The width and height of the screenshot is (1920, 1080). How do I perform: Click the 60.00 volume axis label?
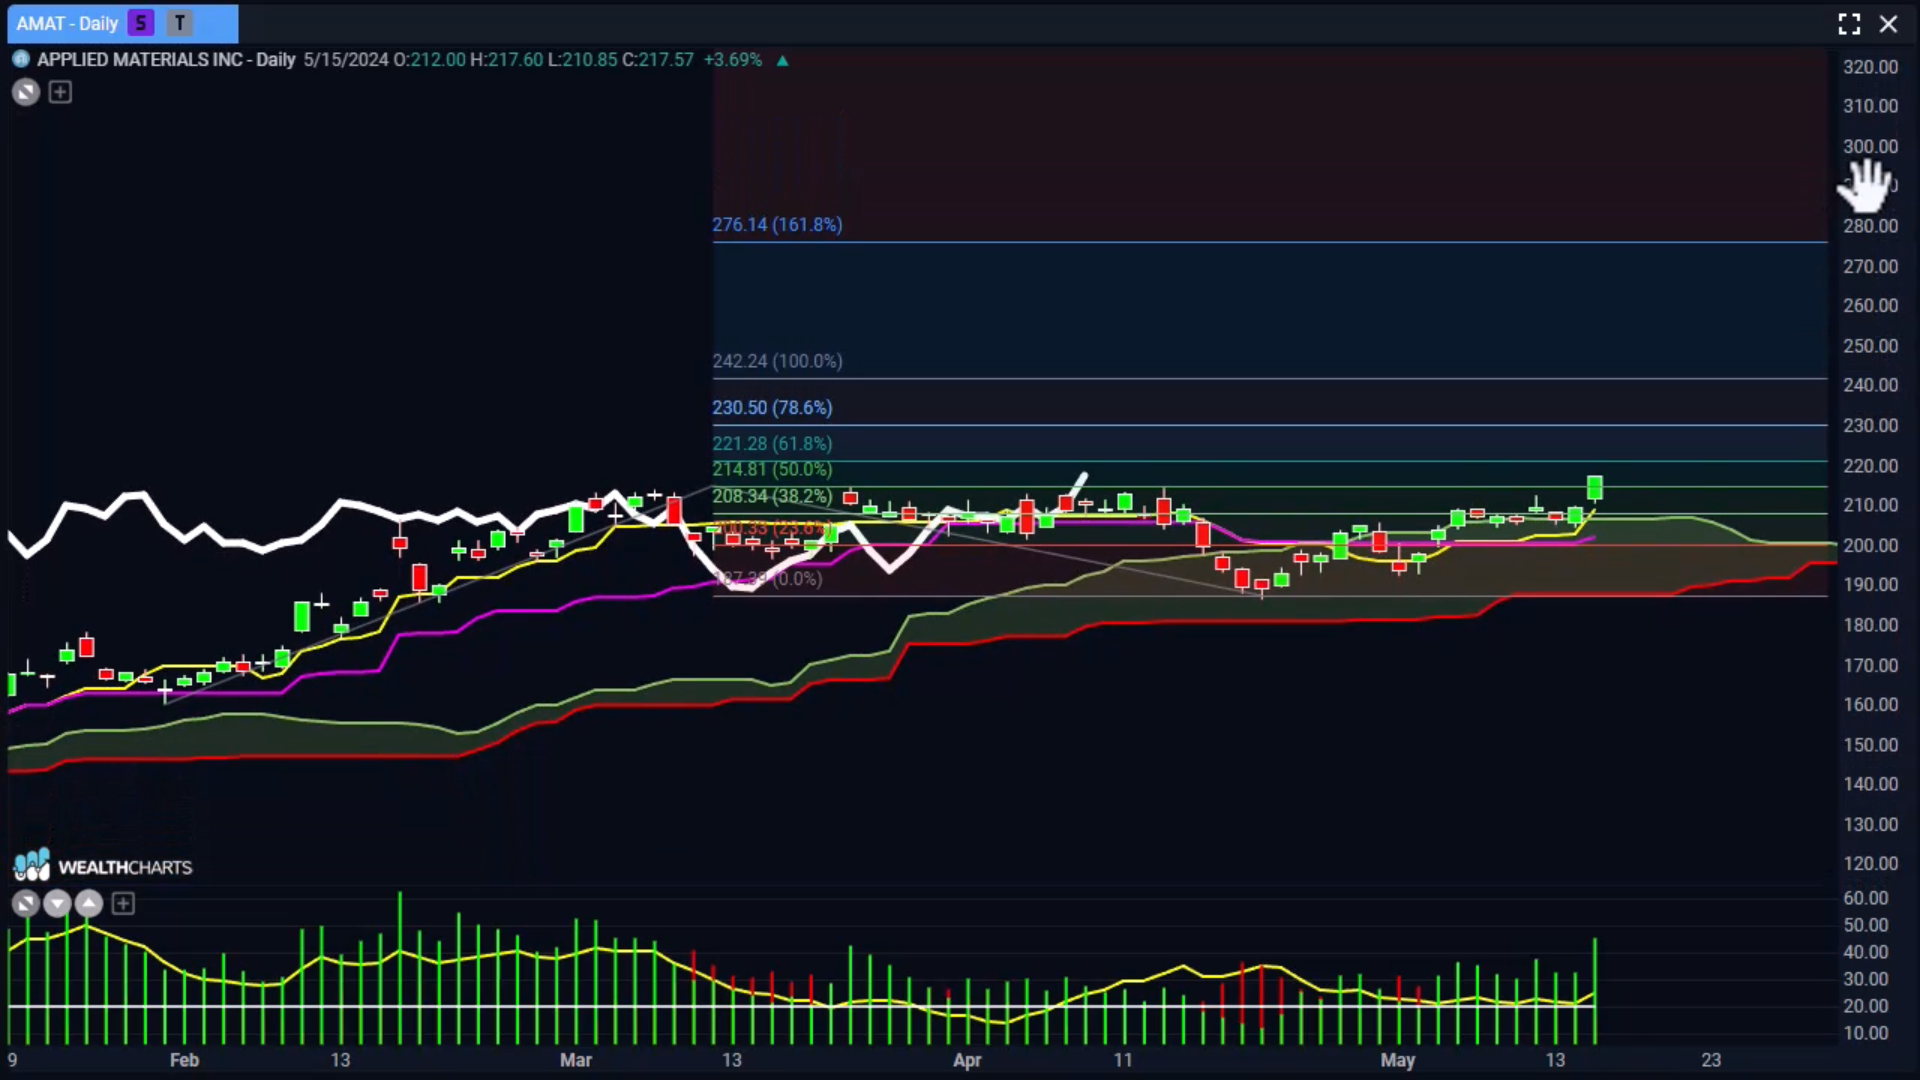point(1865,898)
